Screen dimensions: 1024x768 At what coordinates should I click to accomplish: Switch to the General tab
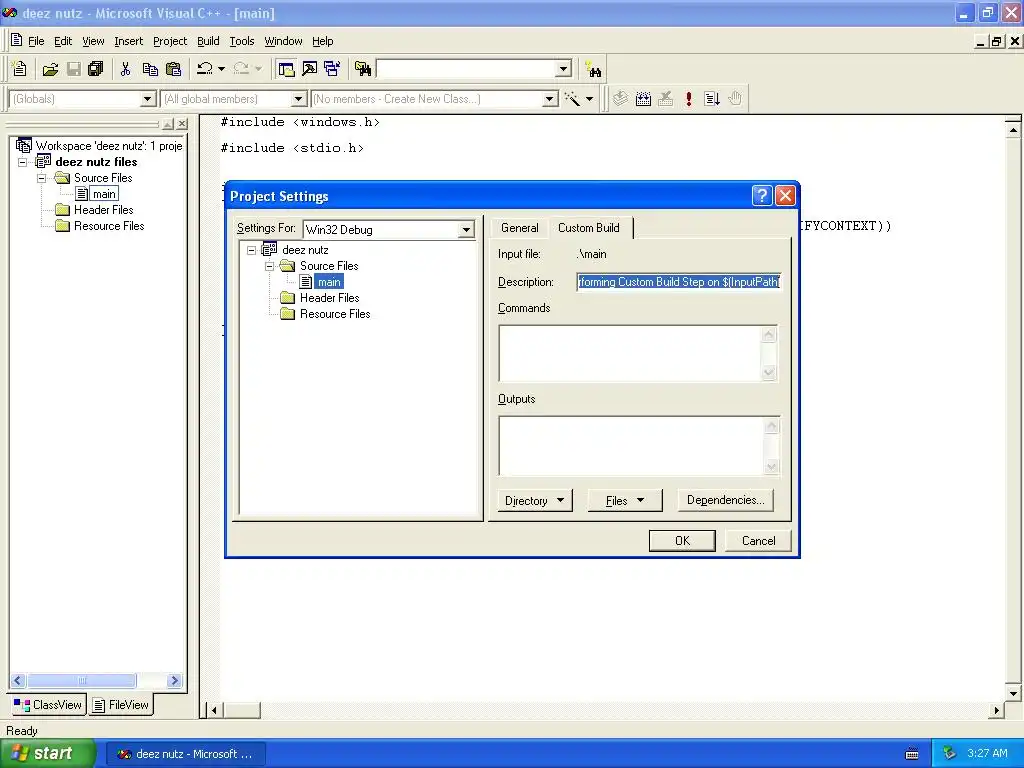pyautogui.click(x=520, y=228)
